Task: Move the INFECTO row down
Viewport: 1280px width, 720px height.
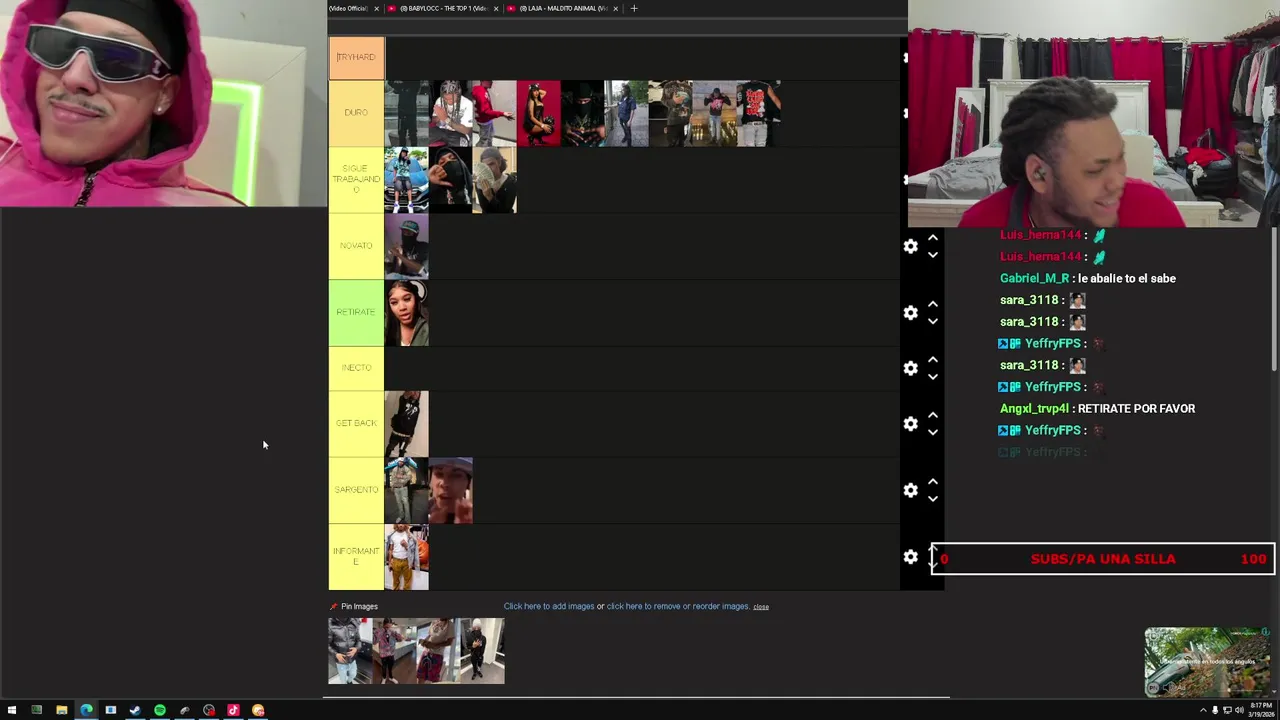Action: [932, 377]
